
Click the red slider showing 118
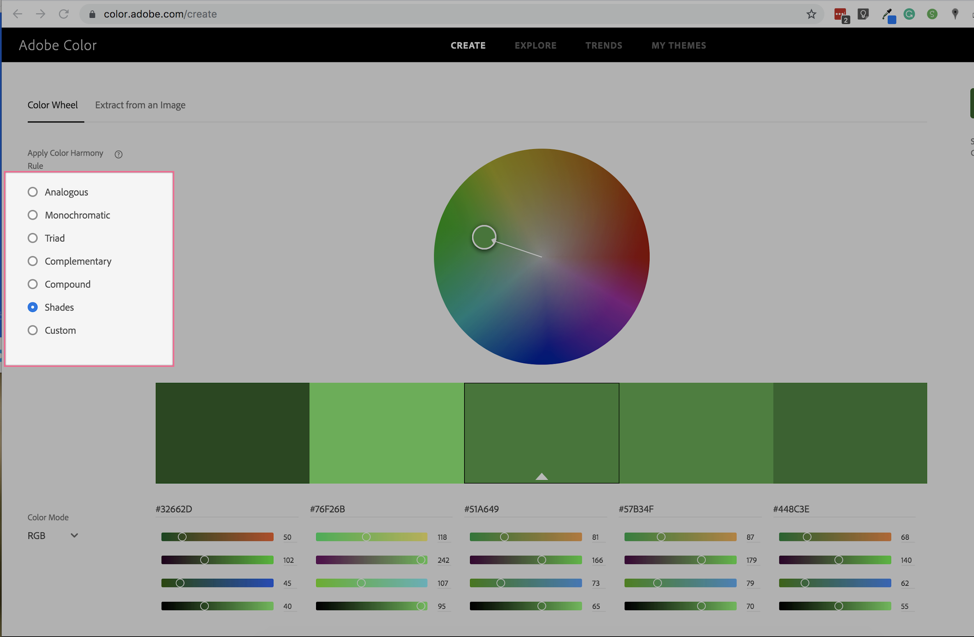(371, 536)
